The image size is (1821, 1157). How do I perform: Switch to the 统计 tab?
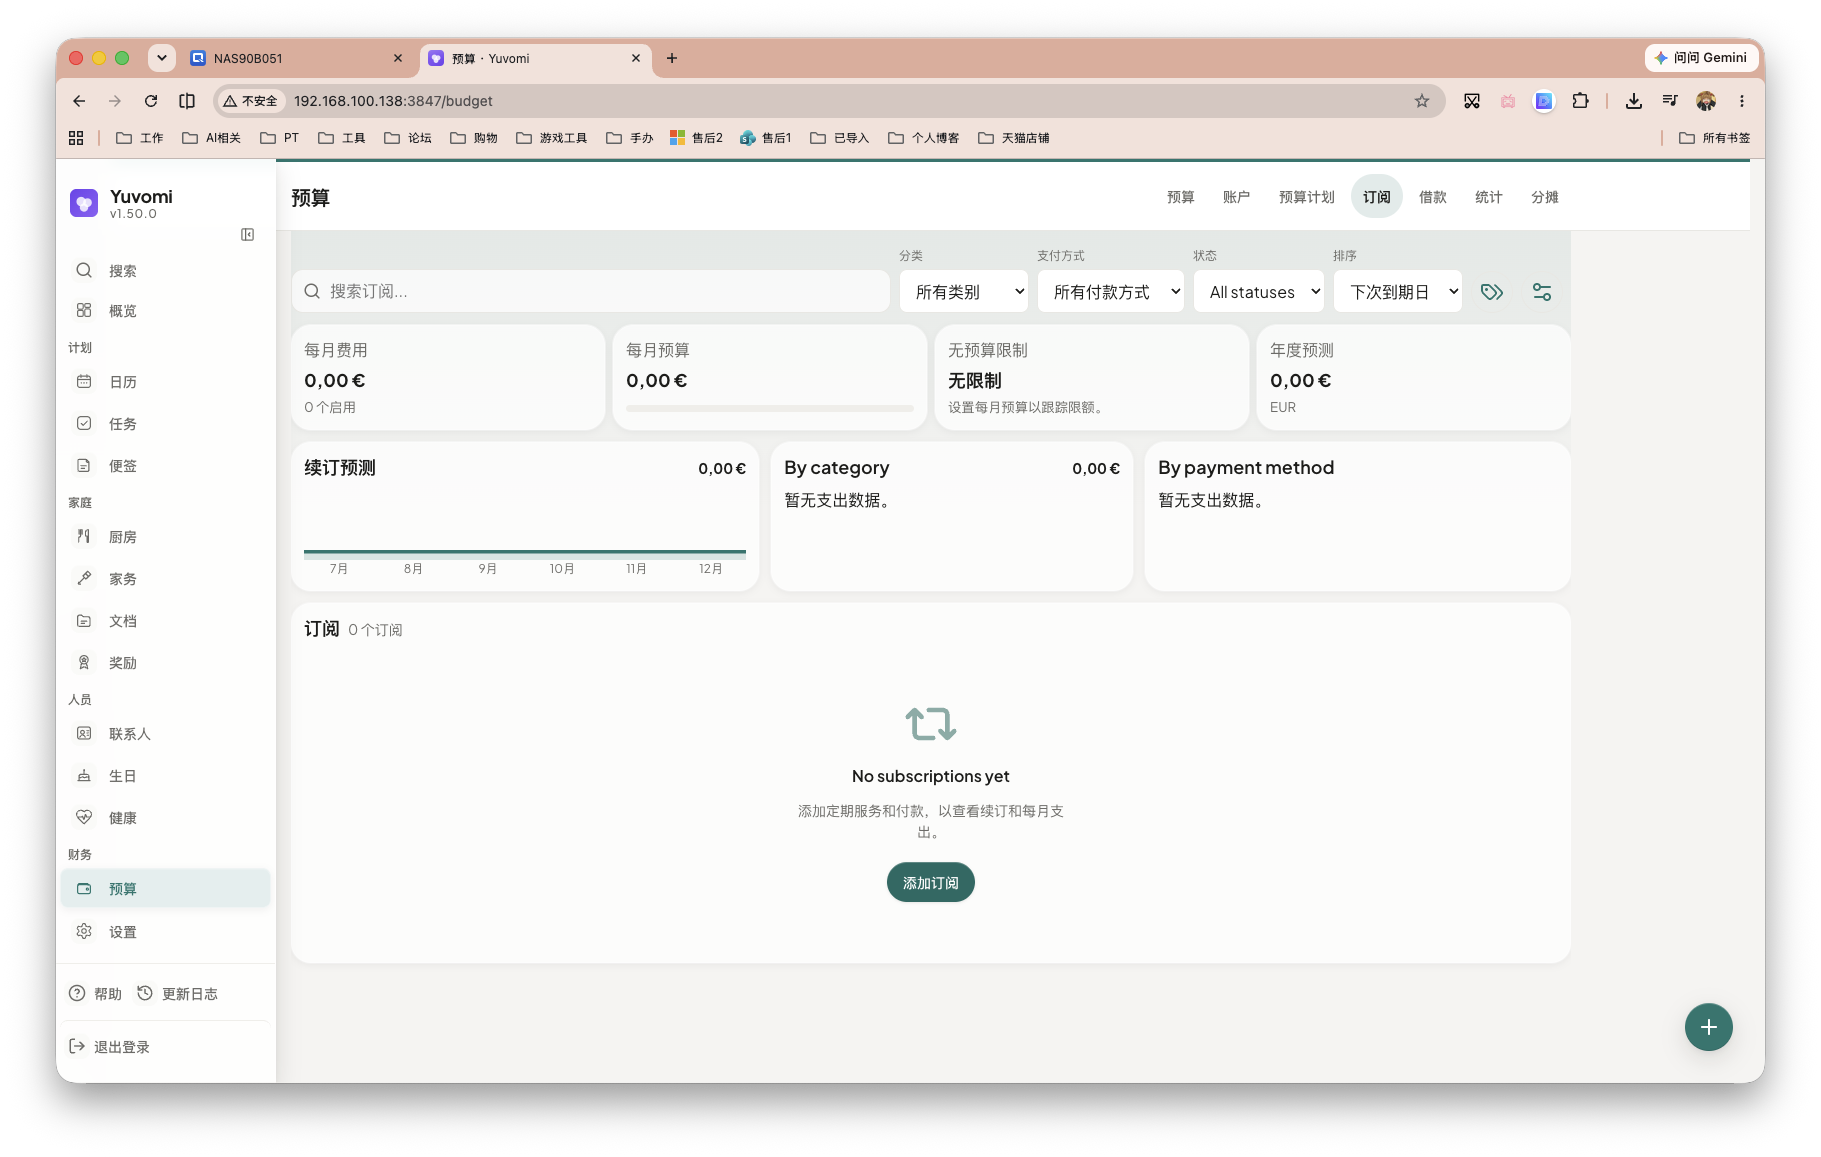[1488, 197]
